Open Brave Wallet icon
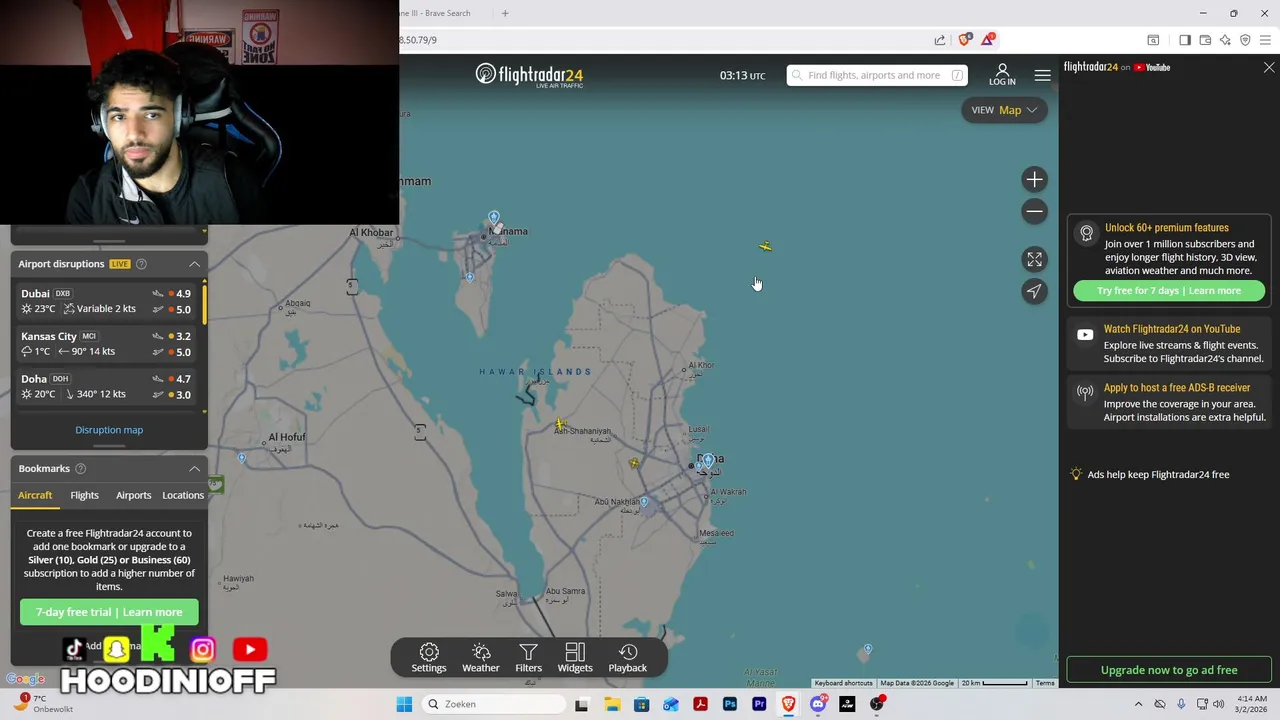1280x720 pixels. coord(1205,40)
